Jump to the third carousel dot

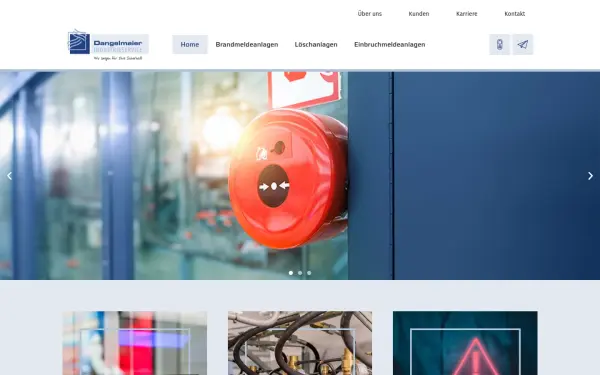click(309, 273)
